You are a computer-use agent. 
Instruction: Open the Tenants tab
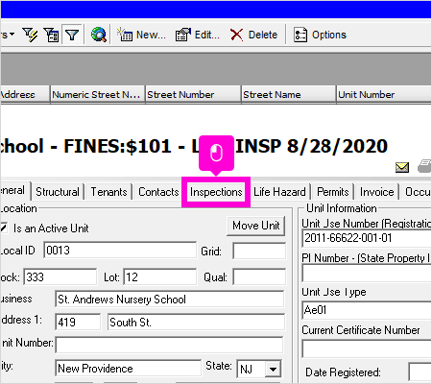[x=109, y=192]
